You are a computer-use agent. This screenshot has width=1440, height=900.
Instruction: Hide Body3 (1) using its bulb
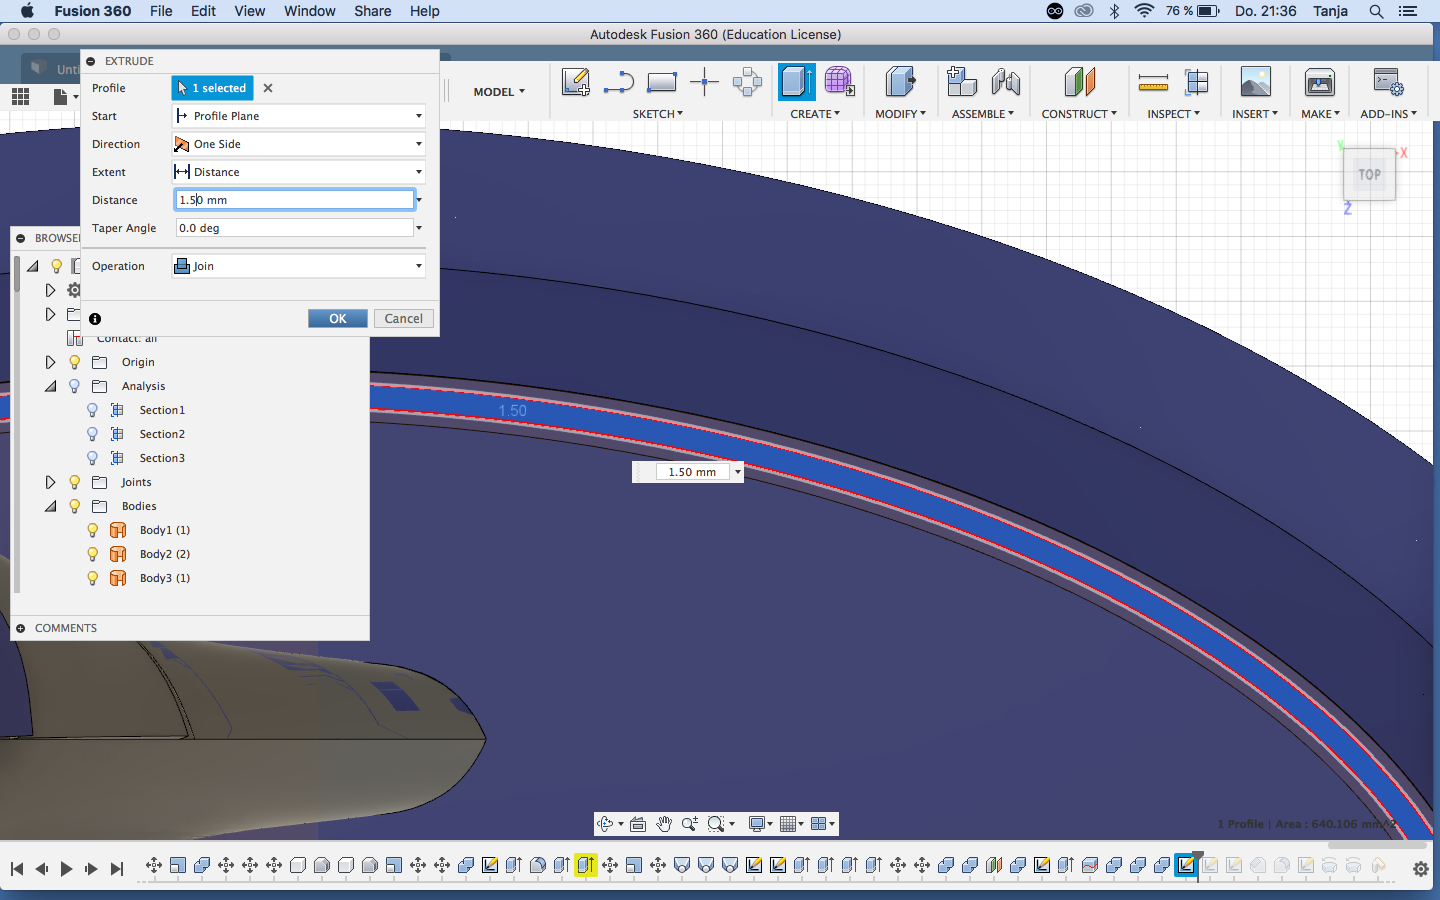[92, 578]
